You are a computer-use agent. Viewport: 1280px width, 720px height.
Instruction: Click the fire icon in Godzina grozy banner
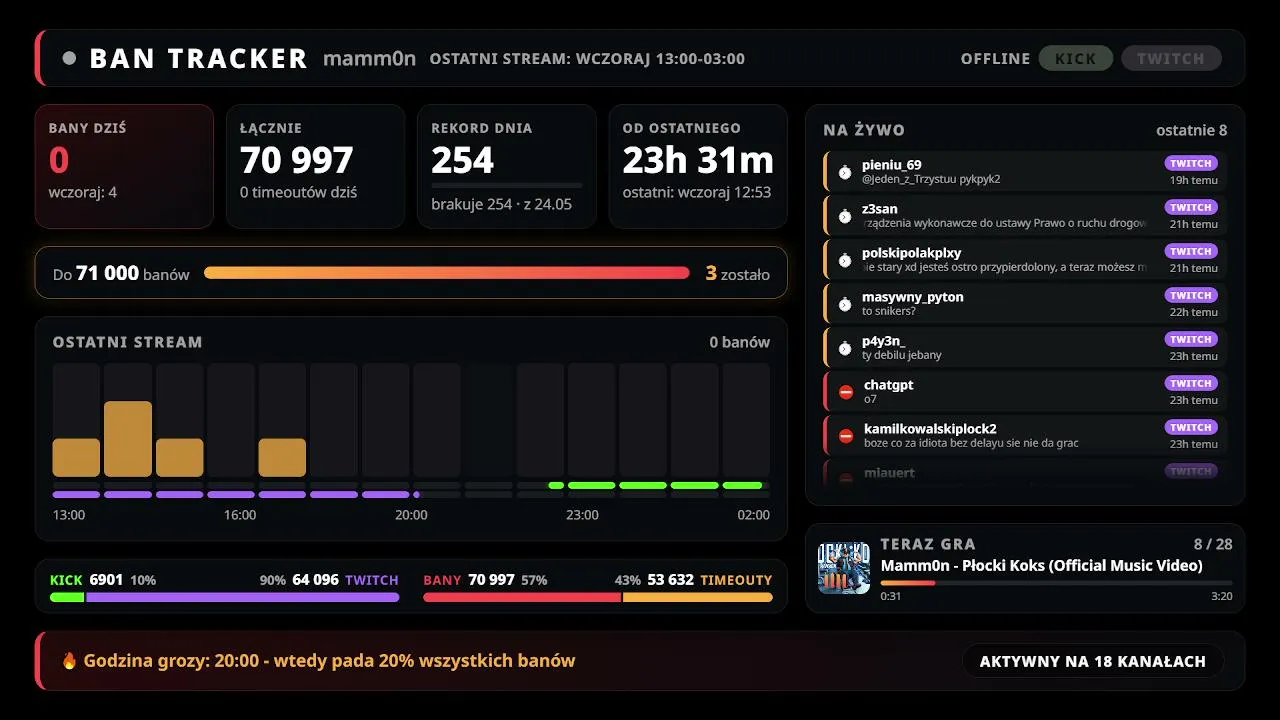69,660
